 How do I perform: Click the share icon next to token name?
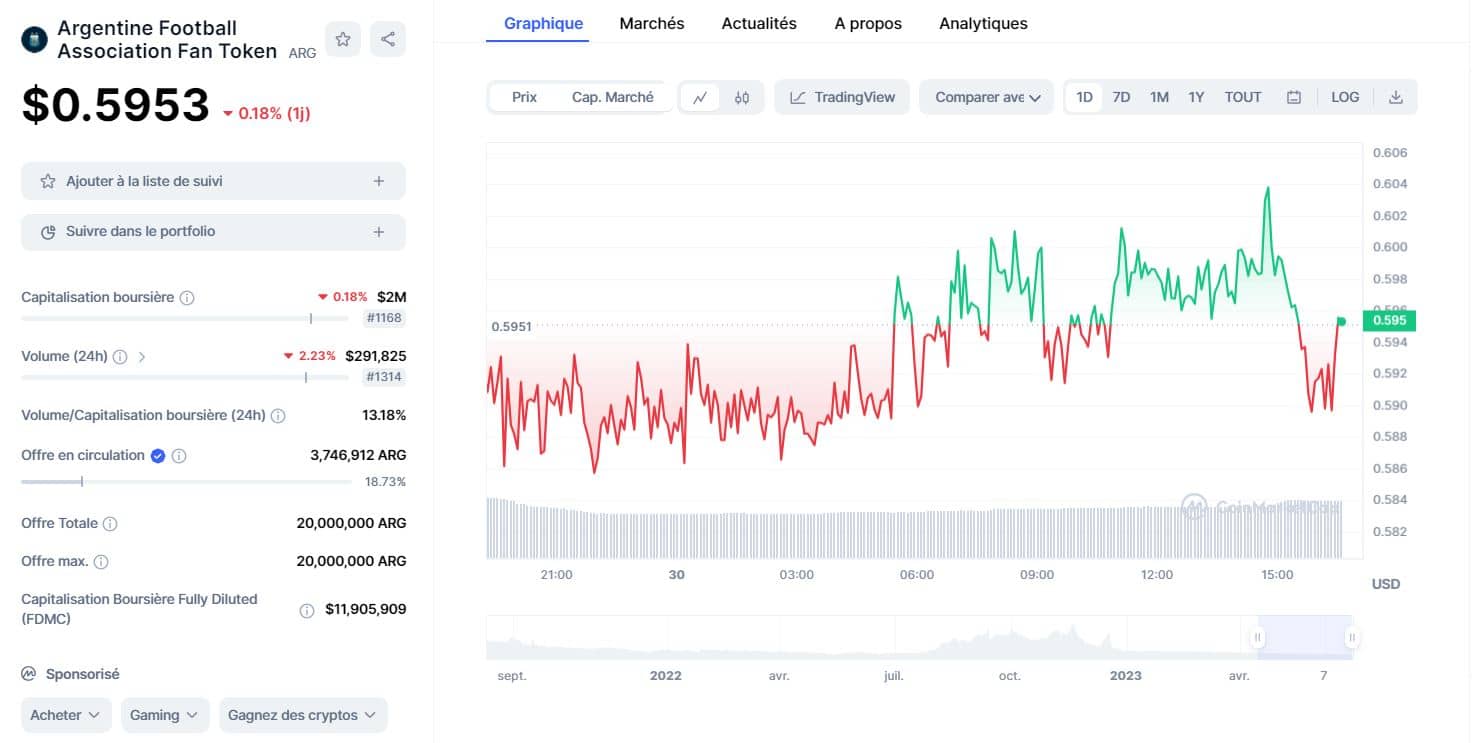(388, 39)
